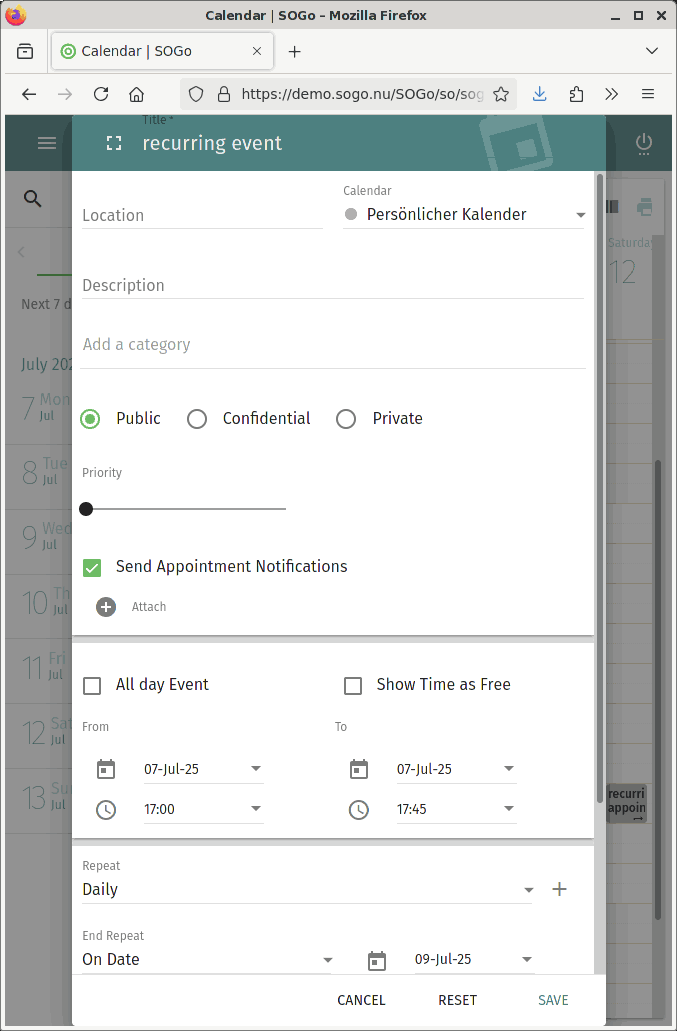Open End Repeat date calendar icon
The height and width of the screenshot is (1031, 677).
coord(377,960)
